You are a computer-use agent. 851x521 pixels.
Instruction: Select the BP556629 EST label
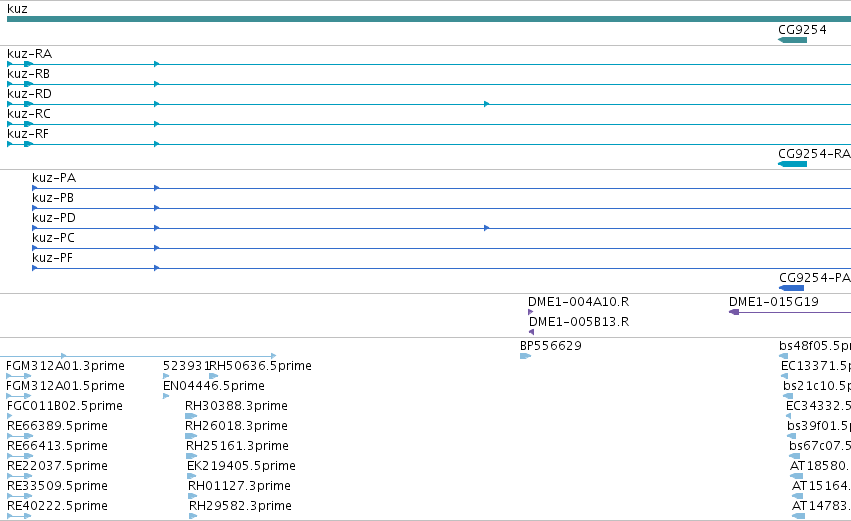click(x=550, y=346)
